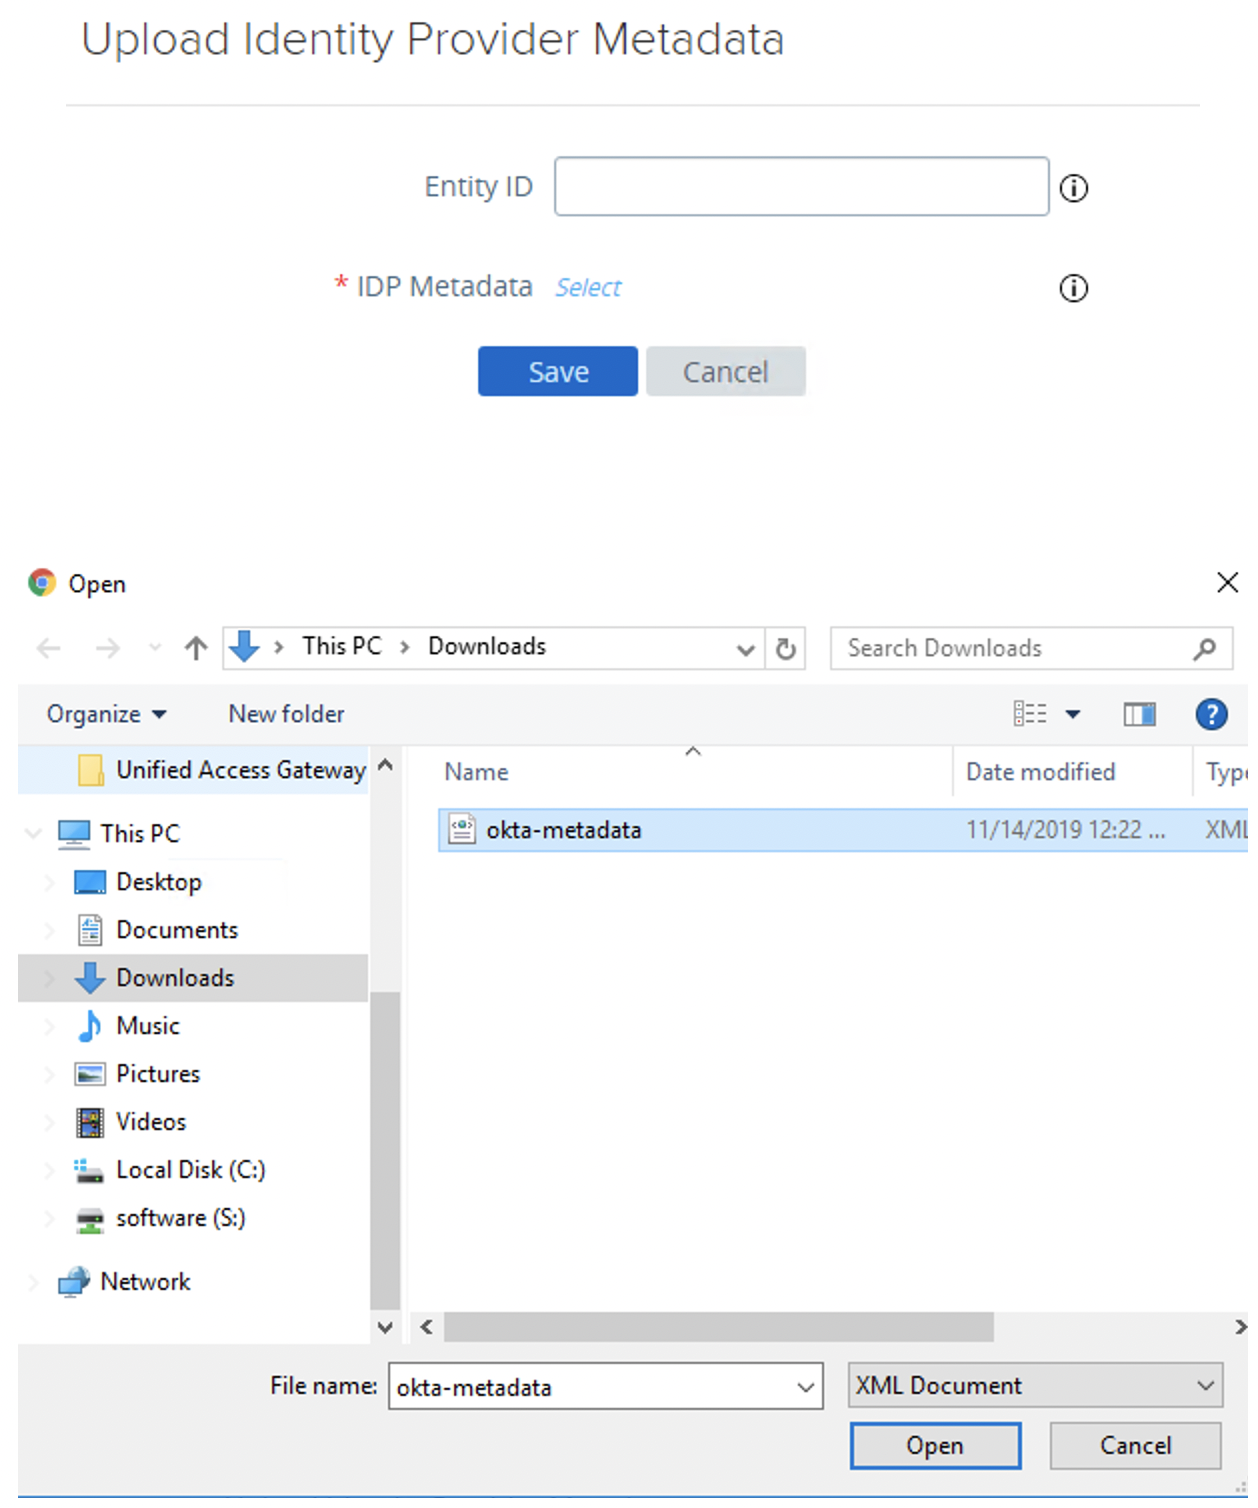Open the file dialog help icon
The height and width of the screenshot is (1508, 1258).
point(1211,714)
